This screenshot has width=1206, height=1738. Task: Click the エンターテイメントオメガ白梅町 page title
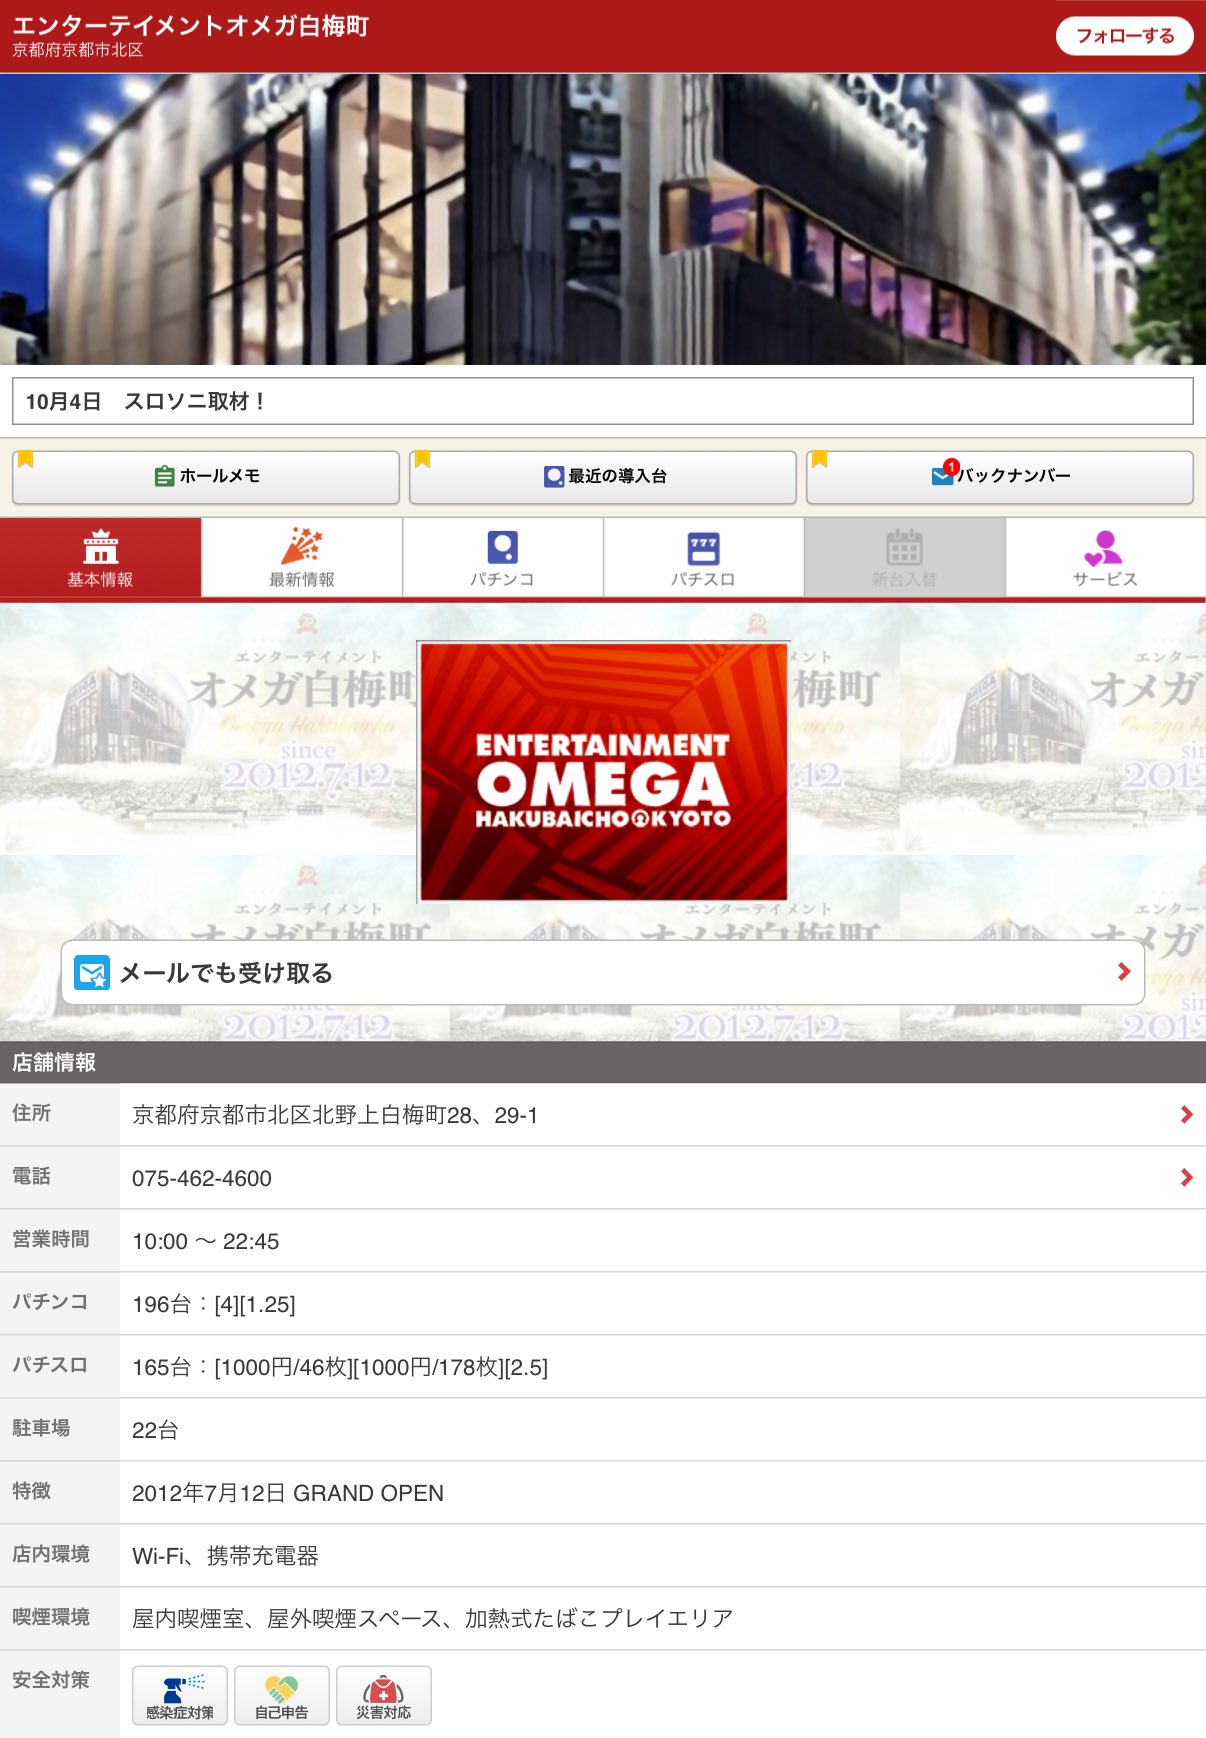pos(191,25)
